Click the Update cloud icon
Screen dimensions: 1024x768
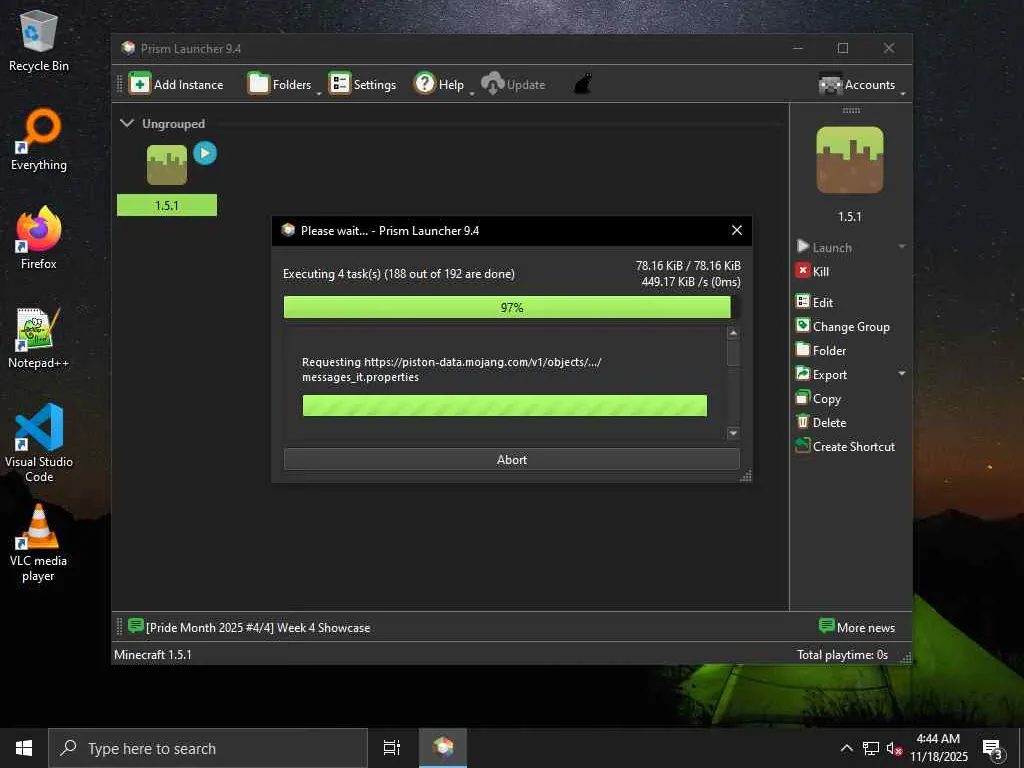[492, 84]
